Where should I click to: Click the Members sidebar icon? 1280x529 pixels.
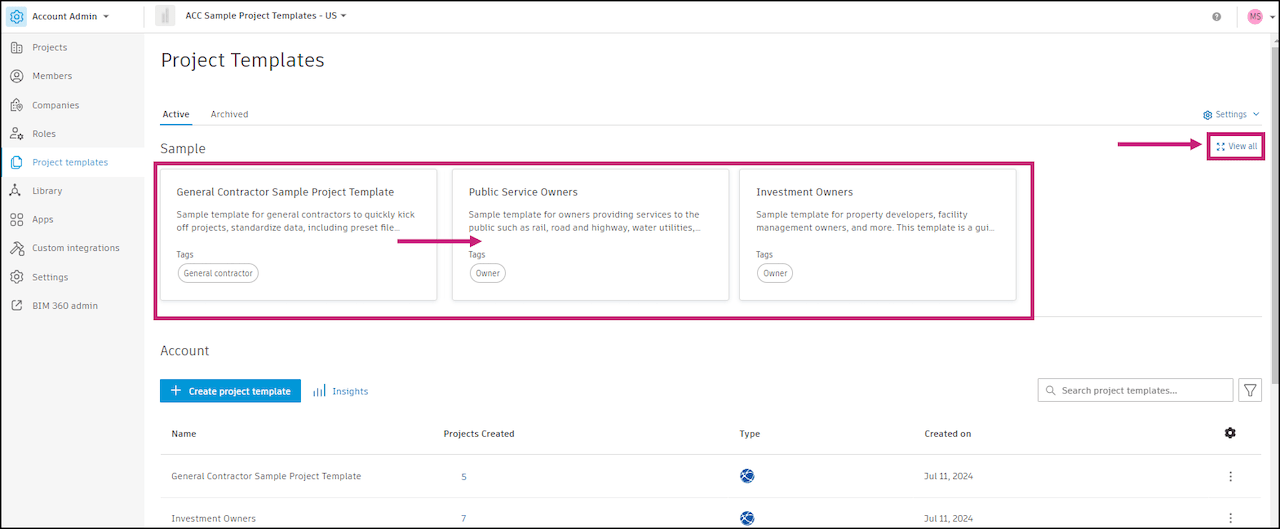(17, 76)
